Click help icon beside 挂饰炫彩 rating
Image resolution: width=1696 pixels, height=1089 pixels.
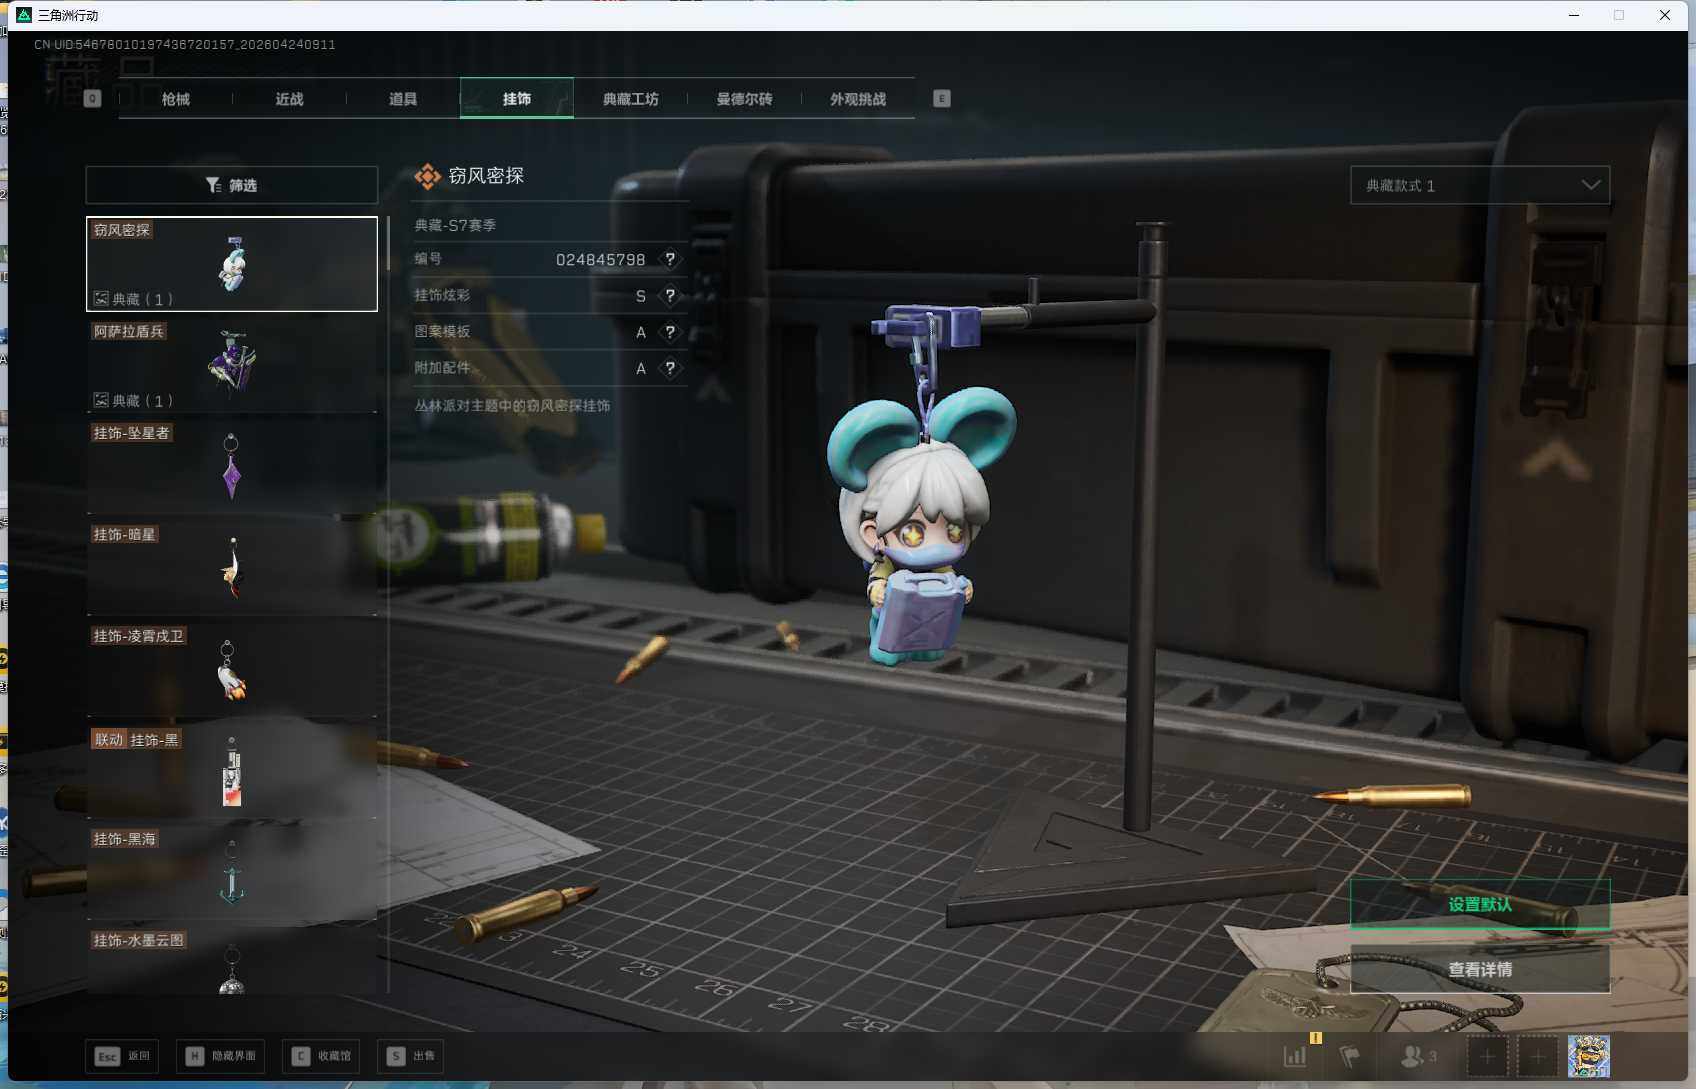pos(670,296)
